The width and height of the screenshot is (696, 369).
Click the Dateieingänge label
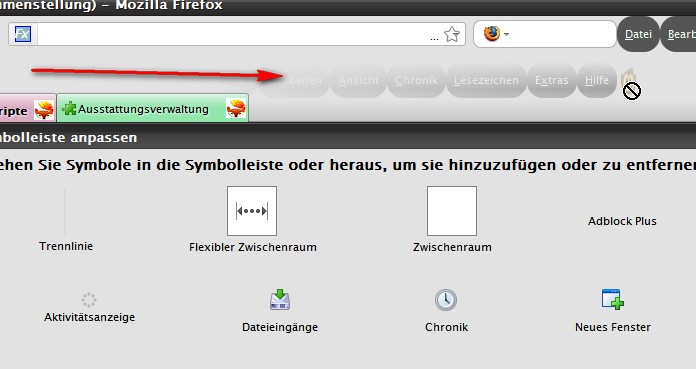point(280,328)
